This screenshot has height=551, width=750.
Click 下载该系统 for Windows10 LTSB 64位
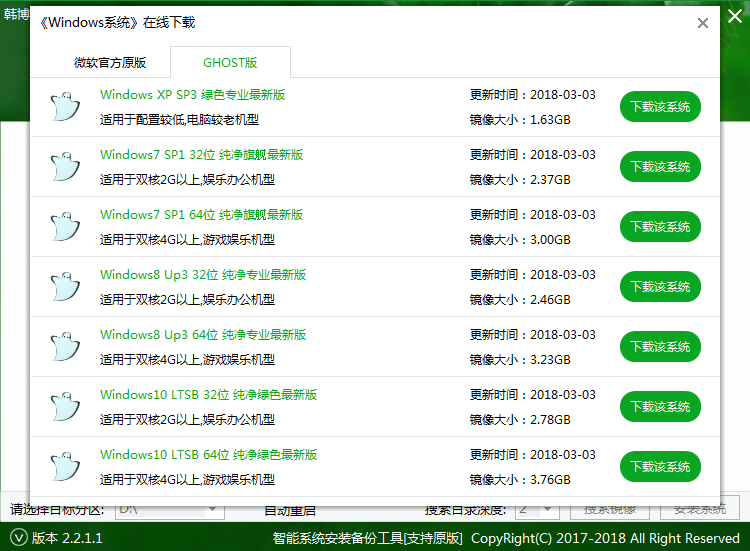click(660, 467)
